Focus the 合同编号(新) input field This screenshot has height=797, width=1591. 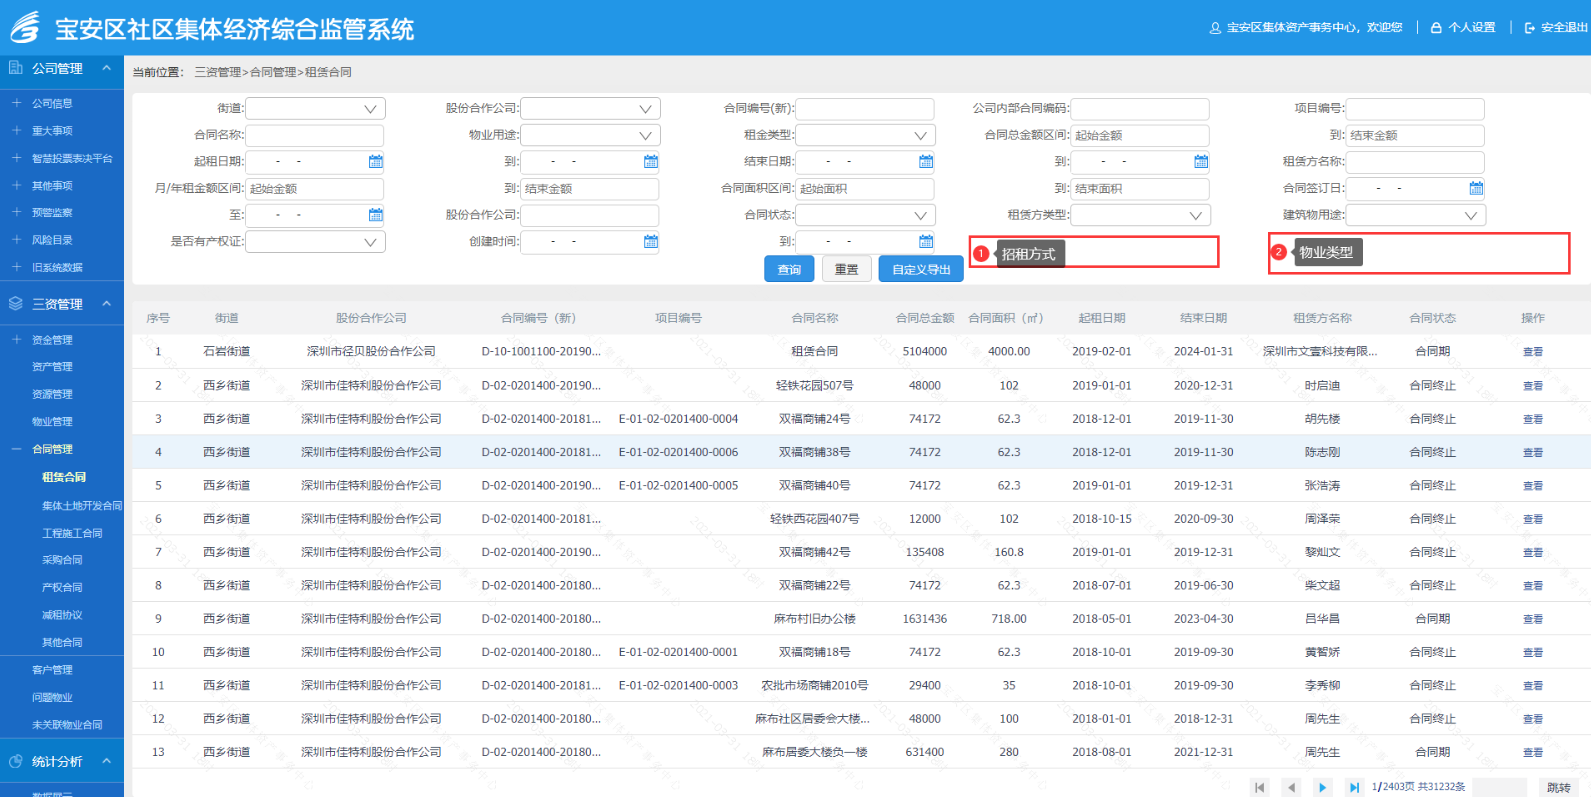pos(865,108)
